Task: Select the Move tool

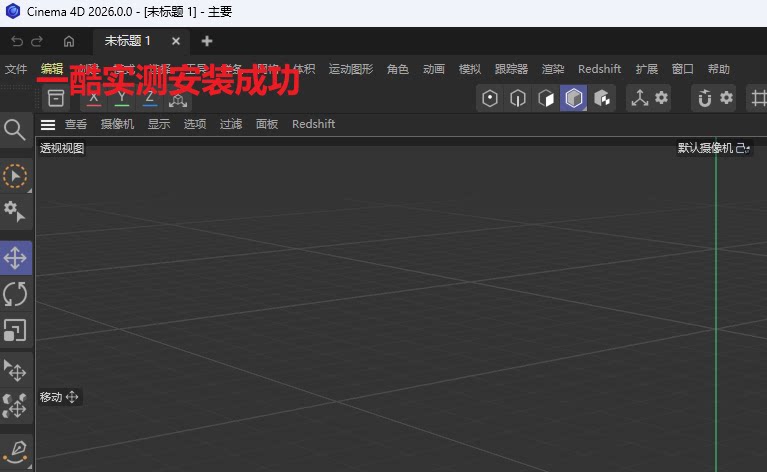Action: [15, 258]
